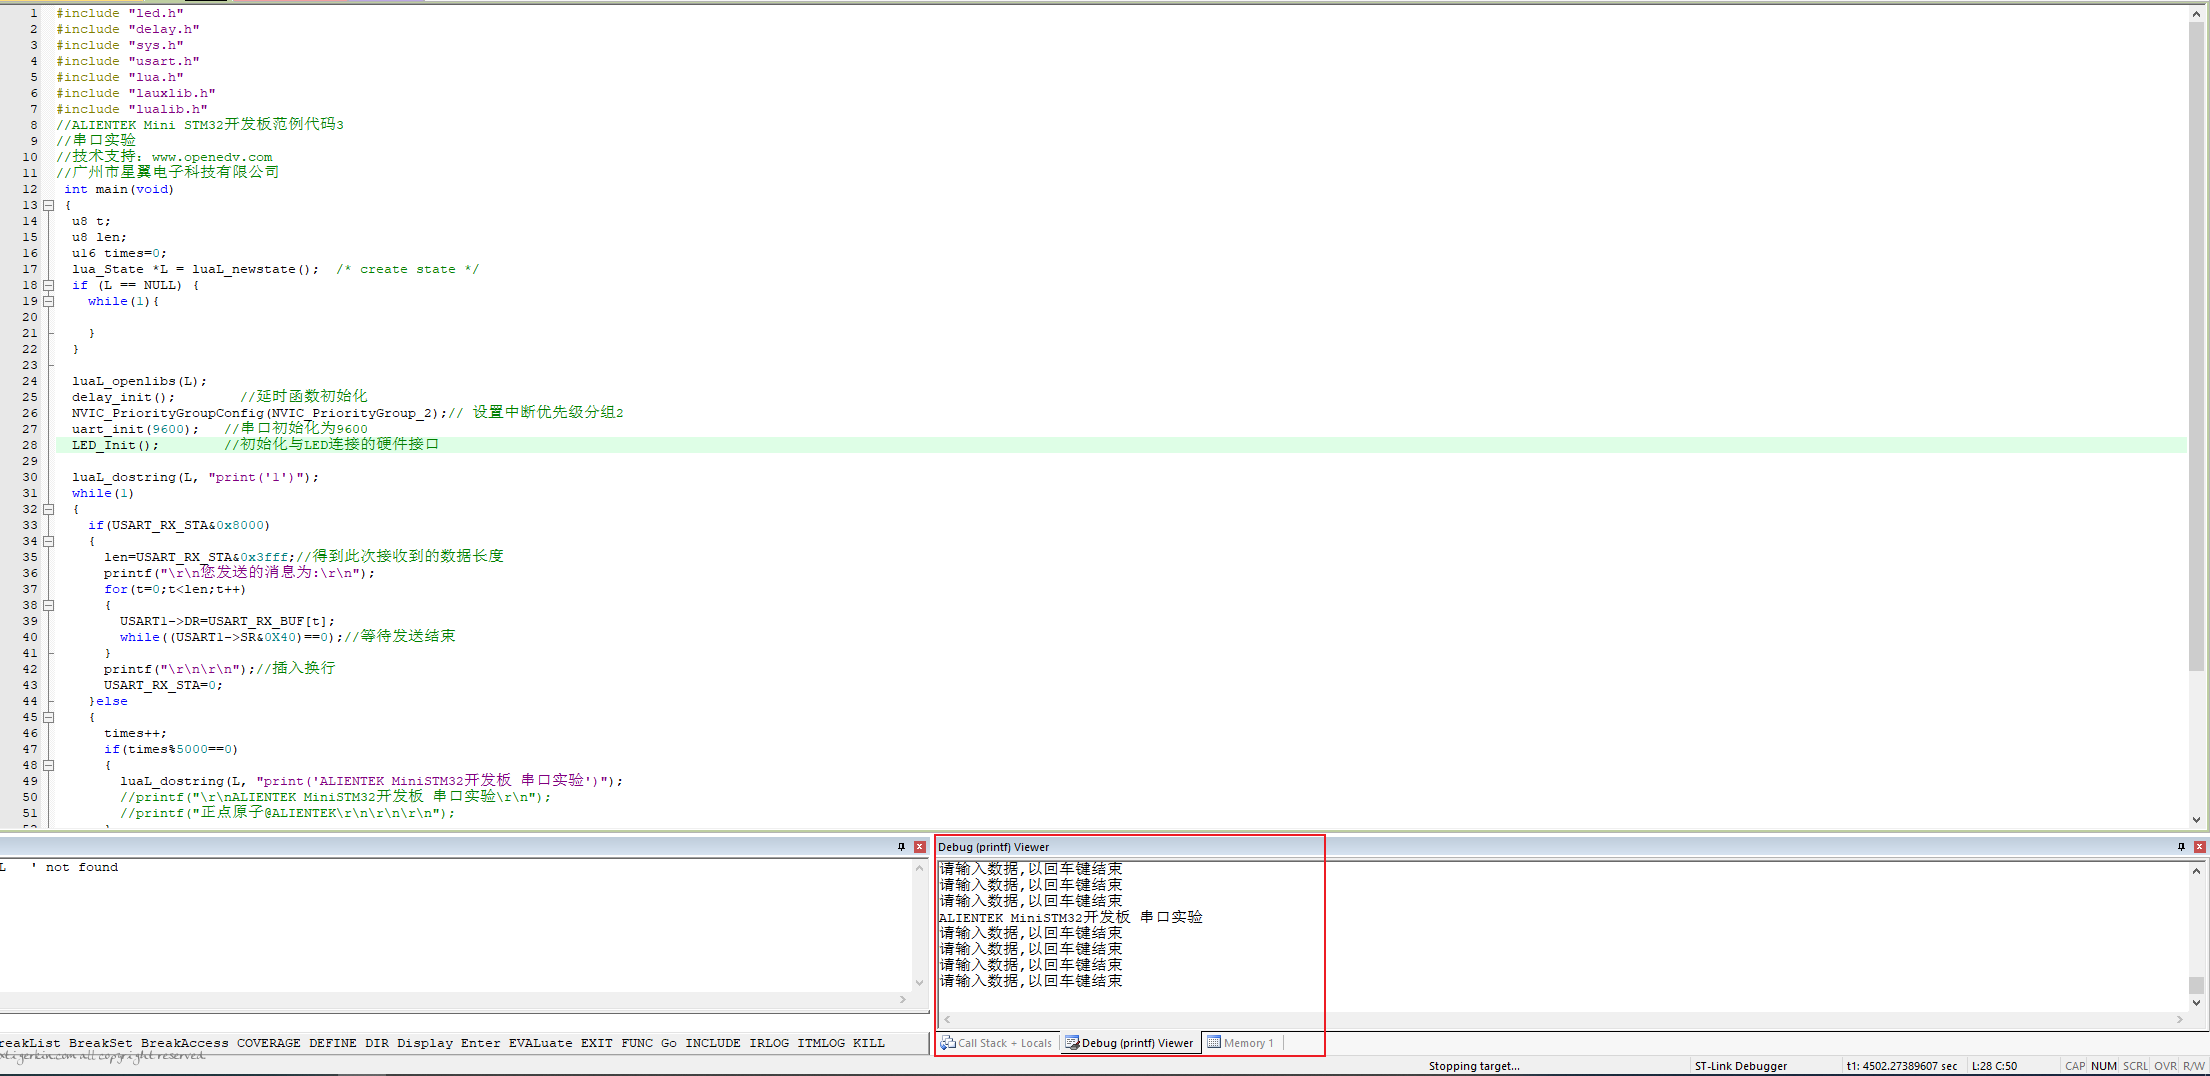Image resolution: width=2210 pixels, height=1076 pixels.
Task: Select the Debug (printf) Viewer tab
Action: (1130, 1043)
